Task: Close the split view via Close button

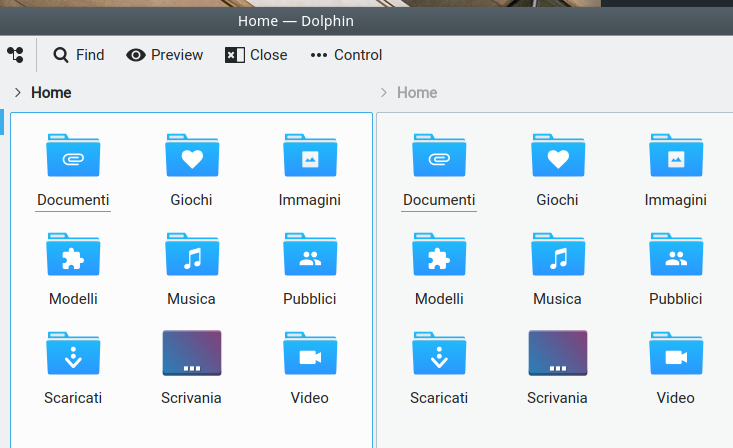Action: 256,55
